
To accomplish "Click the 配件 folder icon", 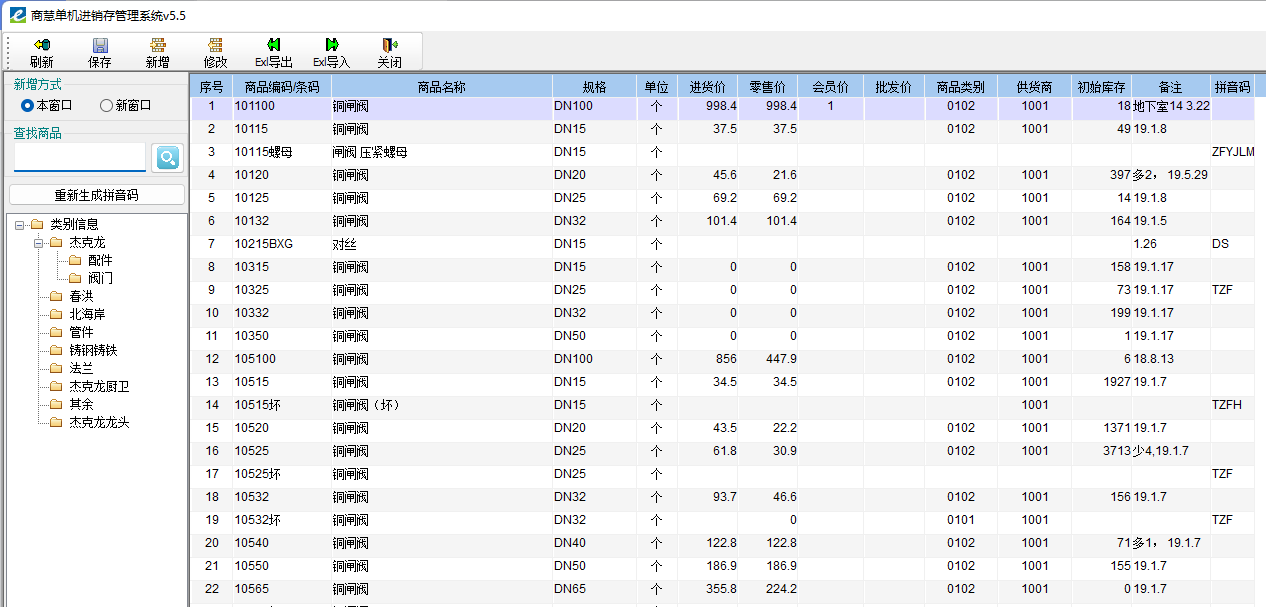I will (75, 260).
